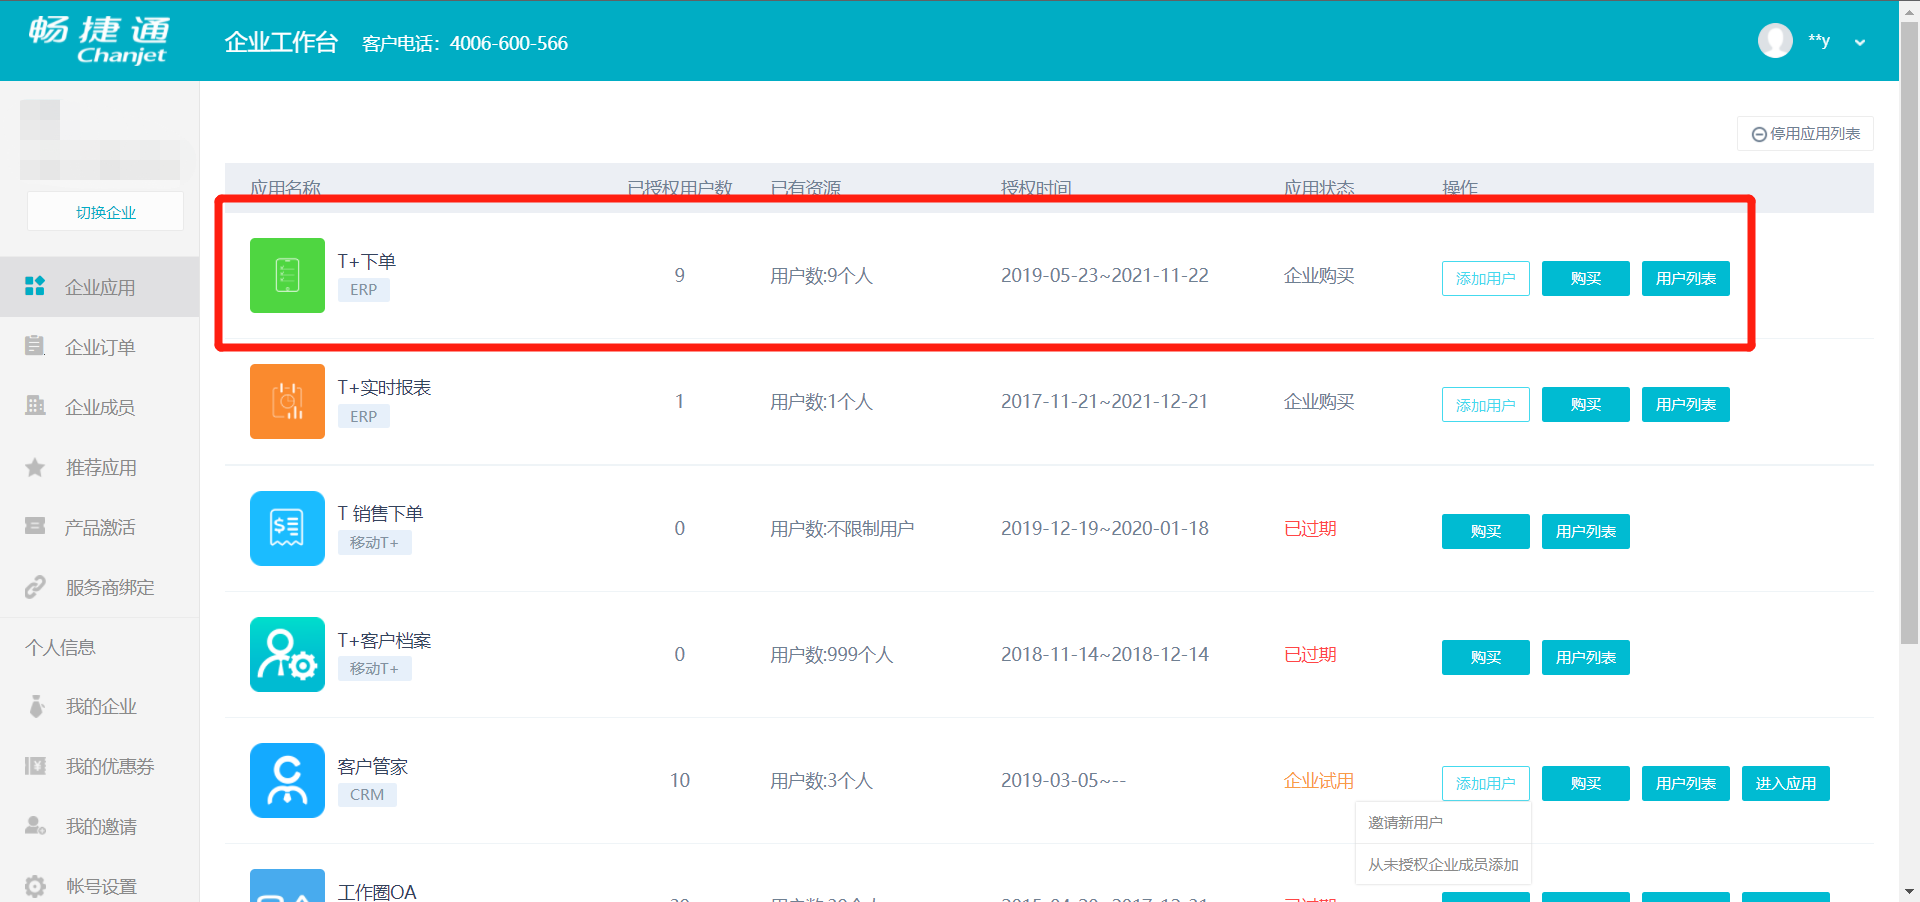The width and height of the screenshot is (1920, 902).
Task: Open 用户列表 for T+实时报表
Action: point(1685,404)
